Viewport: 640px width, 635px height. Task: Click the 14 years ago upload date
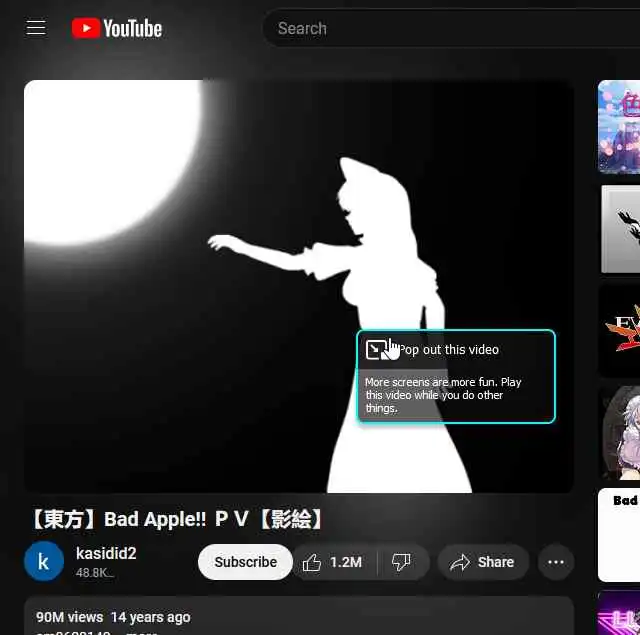coord(151,617)
